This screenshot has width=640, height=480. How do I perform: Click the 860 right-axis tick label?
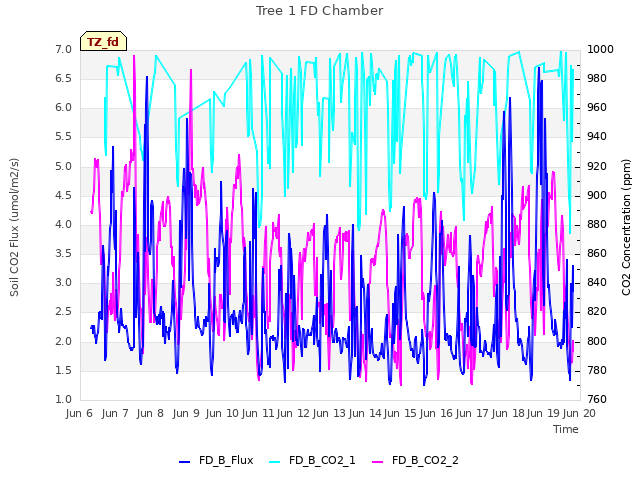[x=597, y=253]
